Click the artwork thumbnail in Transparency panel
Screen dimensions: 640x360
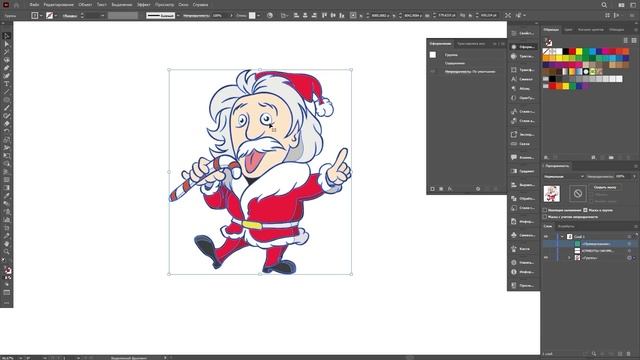551,193
